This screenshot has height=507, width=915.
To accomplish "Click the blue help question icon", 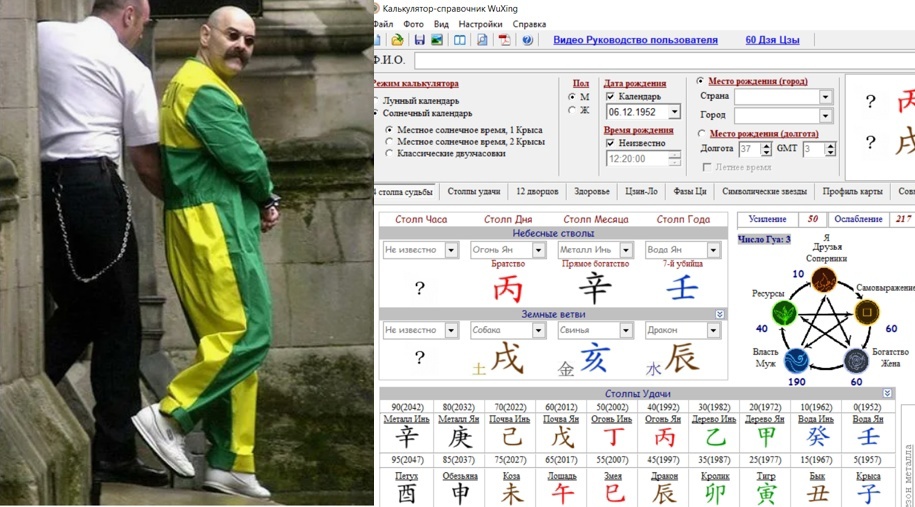I will 527,40.
